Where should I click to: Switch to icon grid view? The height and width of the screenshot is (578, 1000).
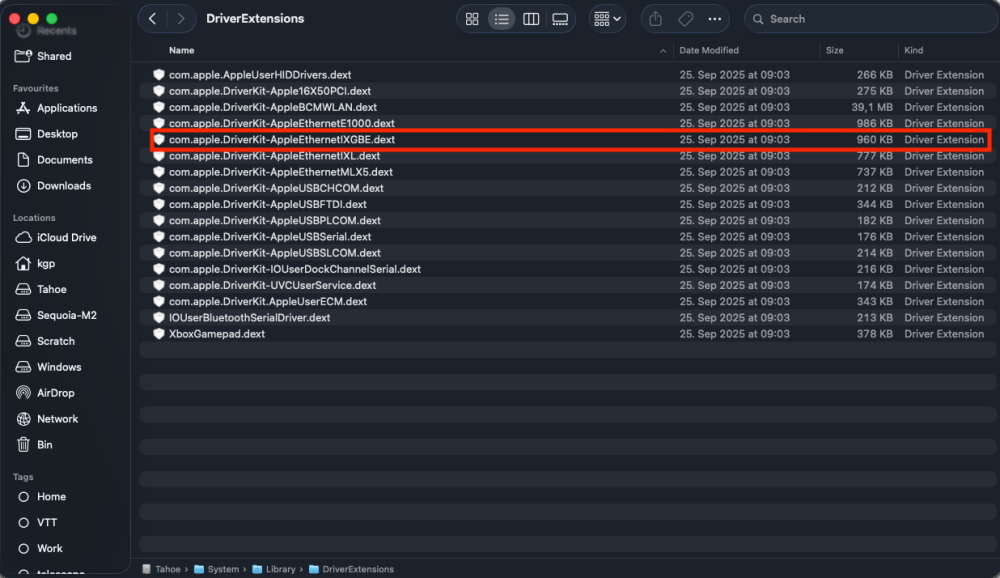[x=472, y=19]
